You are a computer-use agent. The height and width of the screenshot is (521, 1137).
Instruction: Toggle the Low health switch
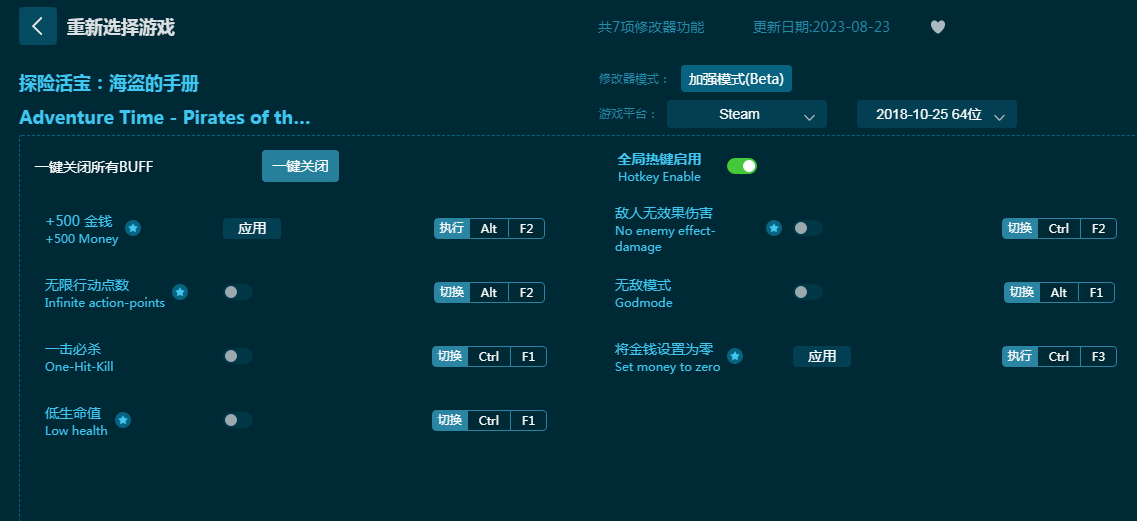[237, 420]
